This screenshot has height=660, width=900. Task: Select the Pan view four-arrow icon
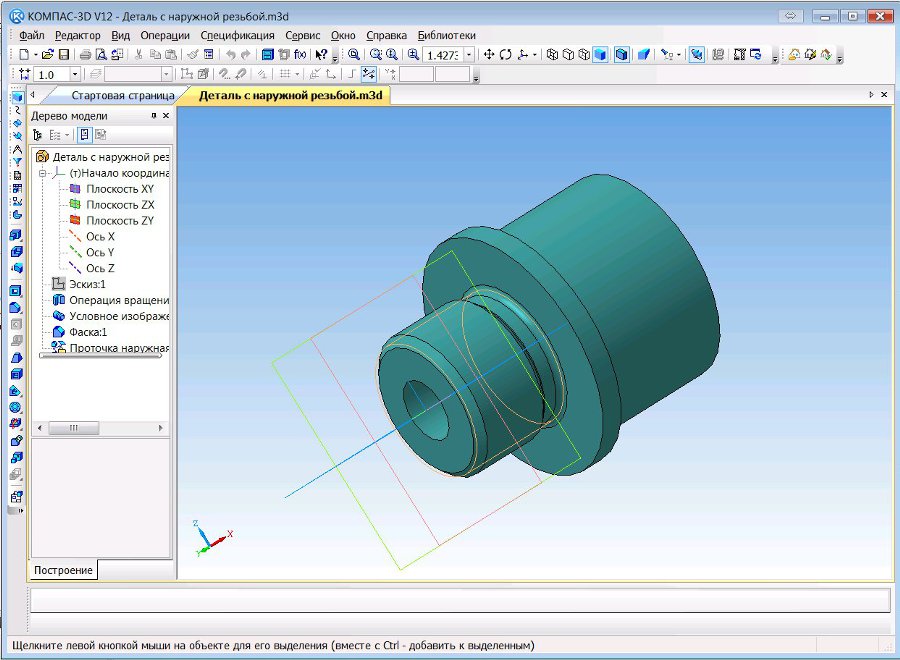point(489,55)
